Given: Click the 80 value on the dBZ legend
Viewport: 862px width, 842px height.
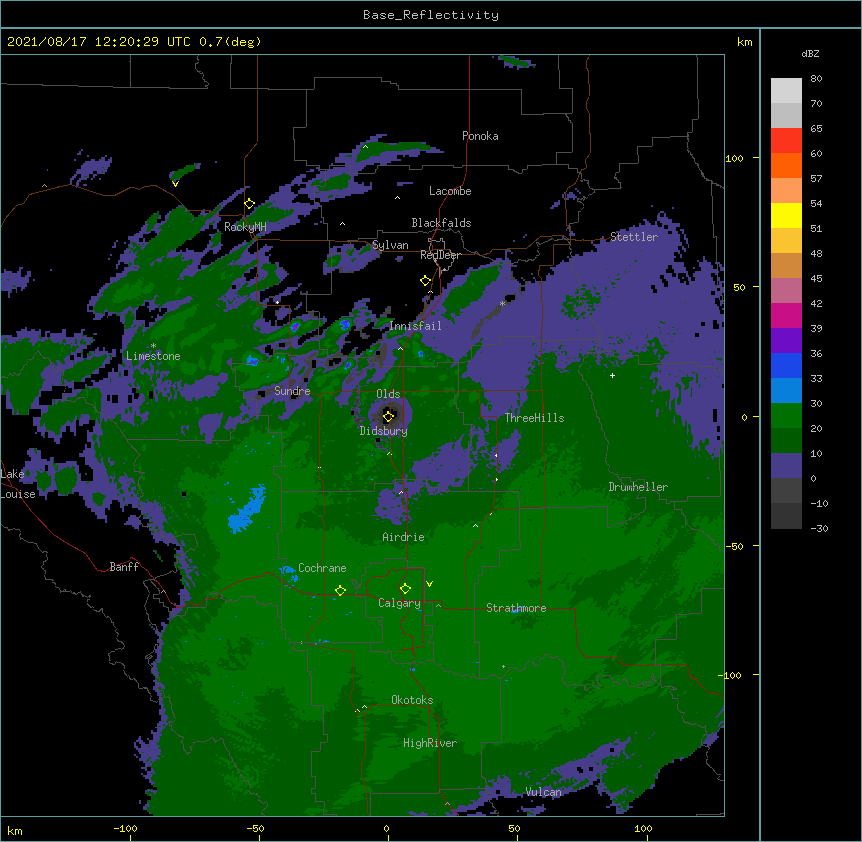Looking at the screenshot, I should (x=816, y=79).
